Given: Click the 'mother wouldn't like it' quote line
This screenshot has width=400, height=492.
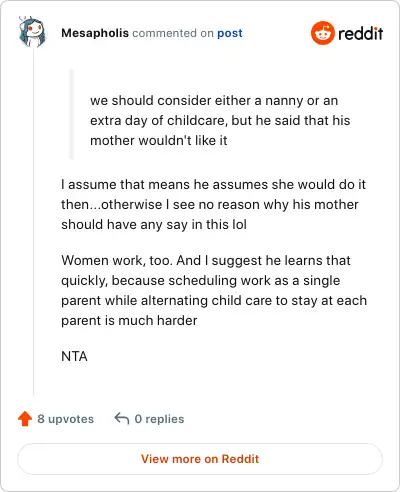Looking at the screenshot, I should pos(159,141).
